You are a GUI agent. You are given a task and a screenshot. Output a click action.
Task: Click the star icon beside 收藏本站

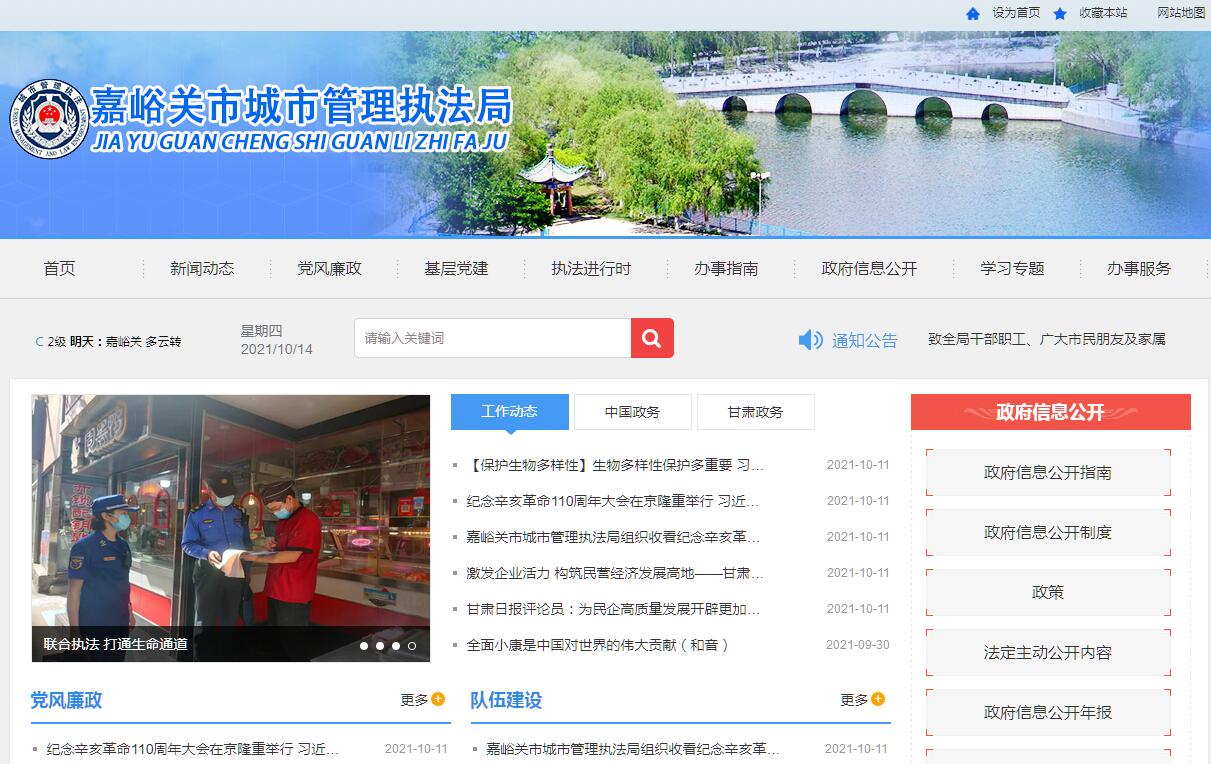point(1060,13)
